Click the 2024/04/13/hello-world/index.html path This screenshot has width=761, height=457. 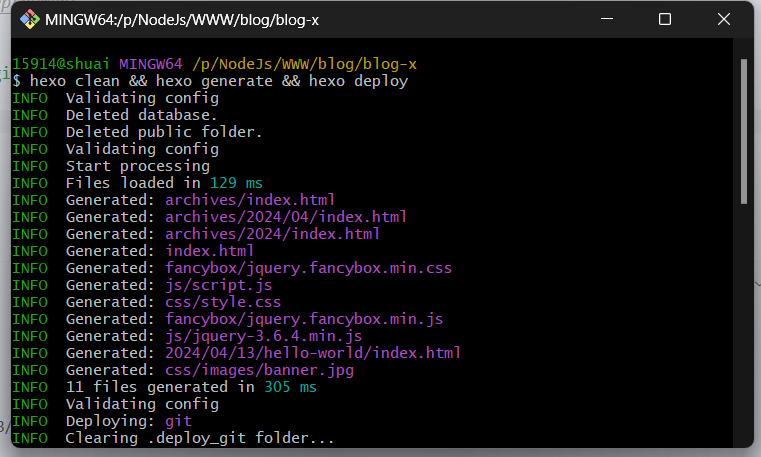point(313,353)
